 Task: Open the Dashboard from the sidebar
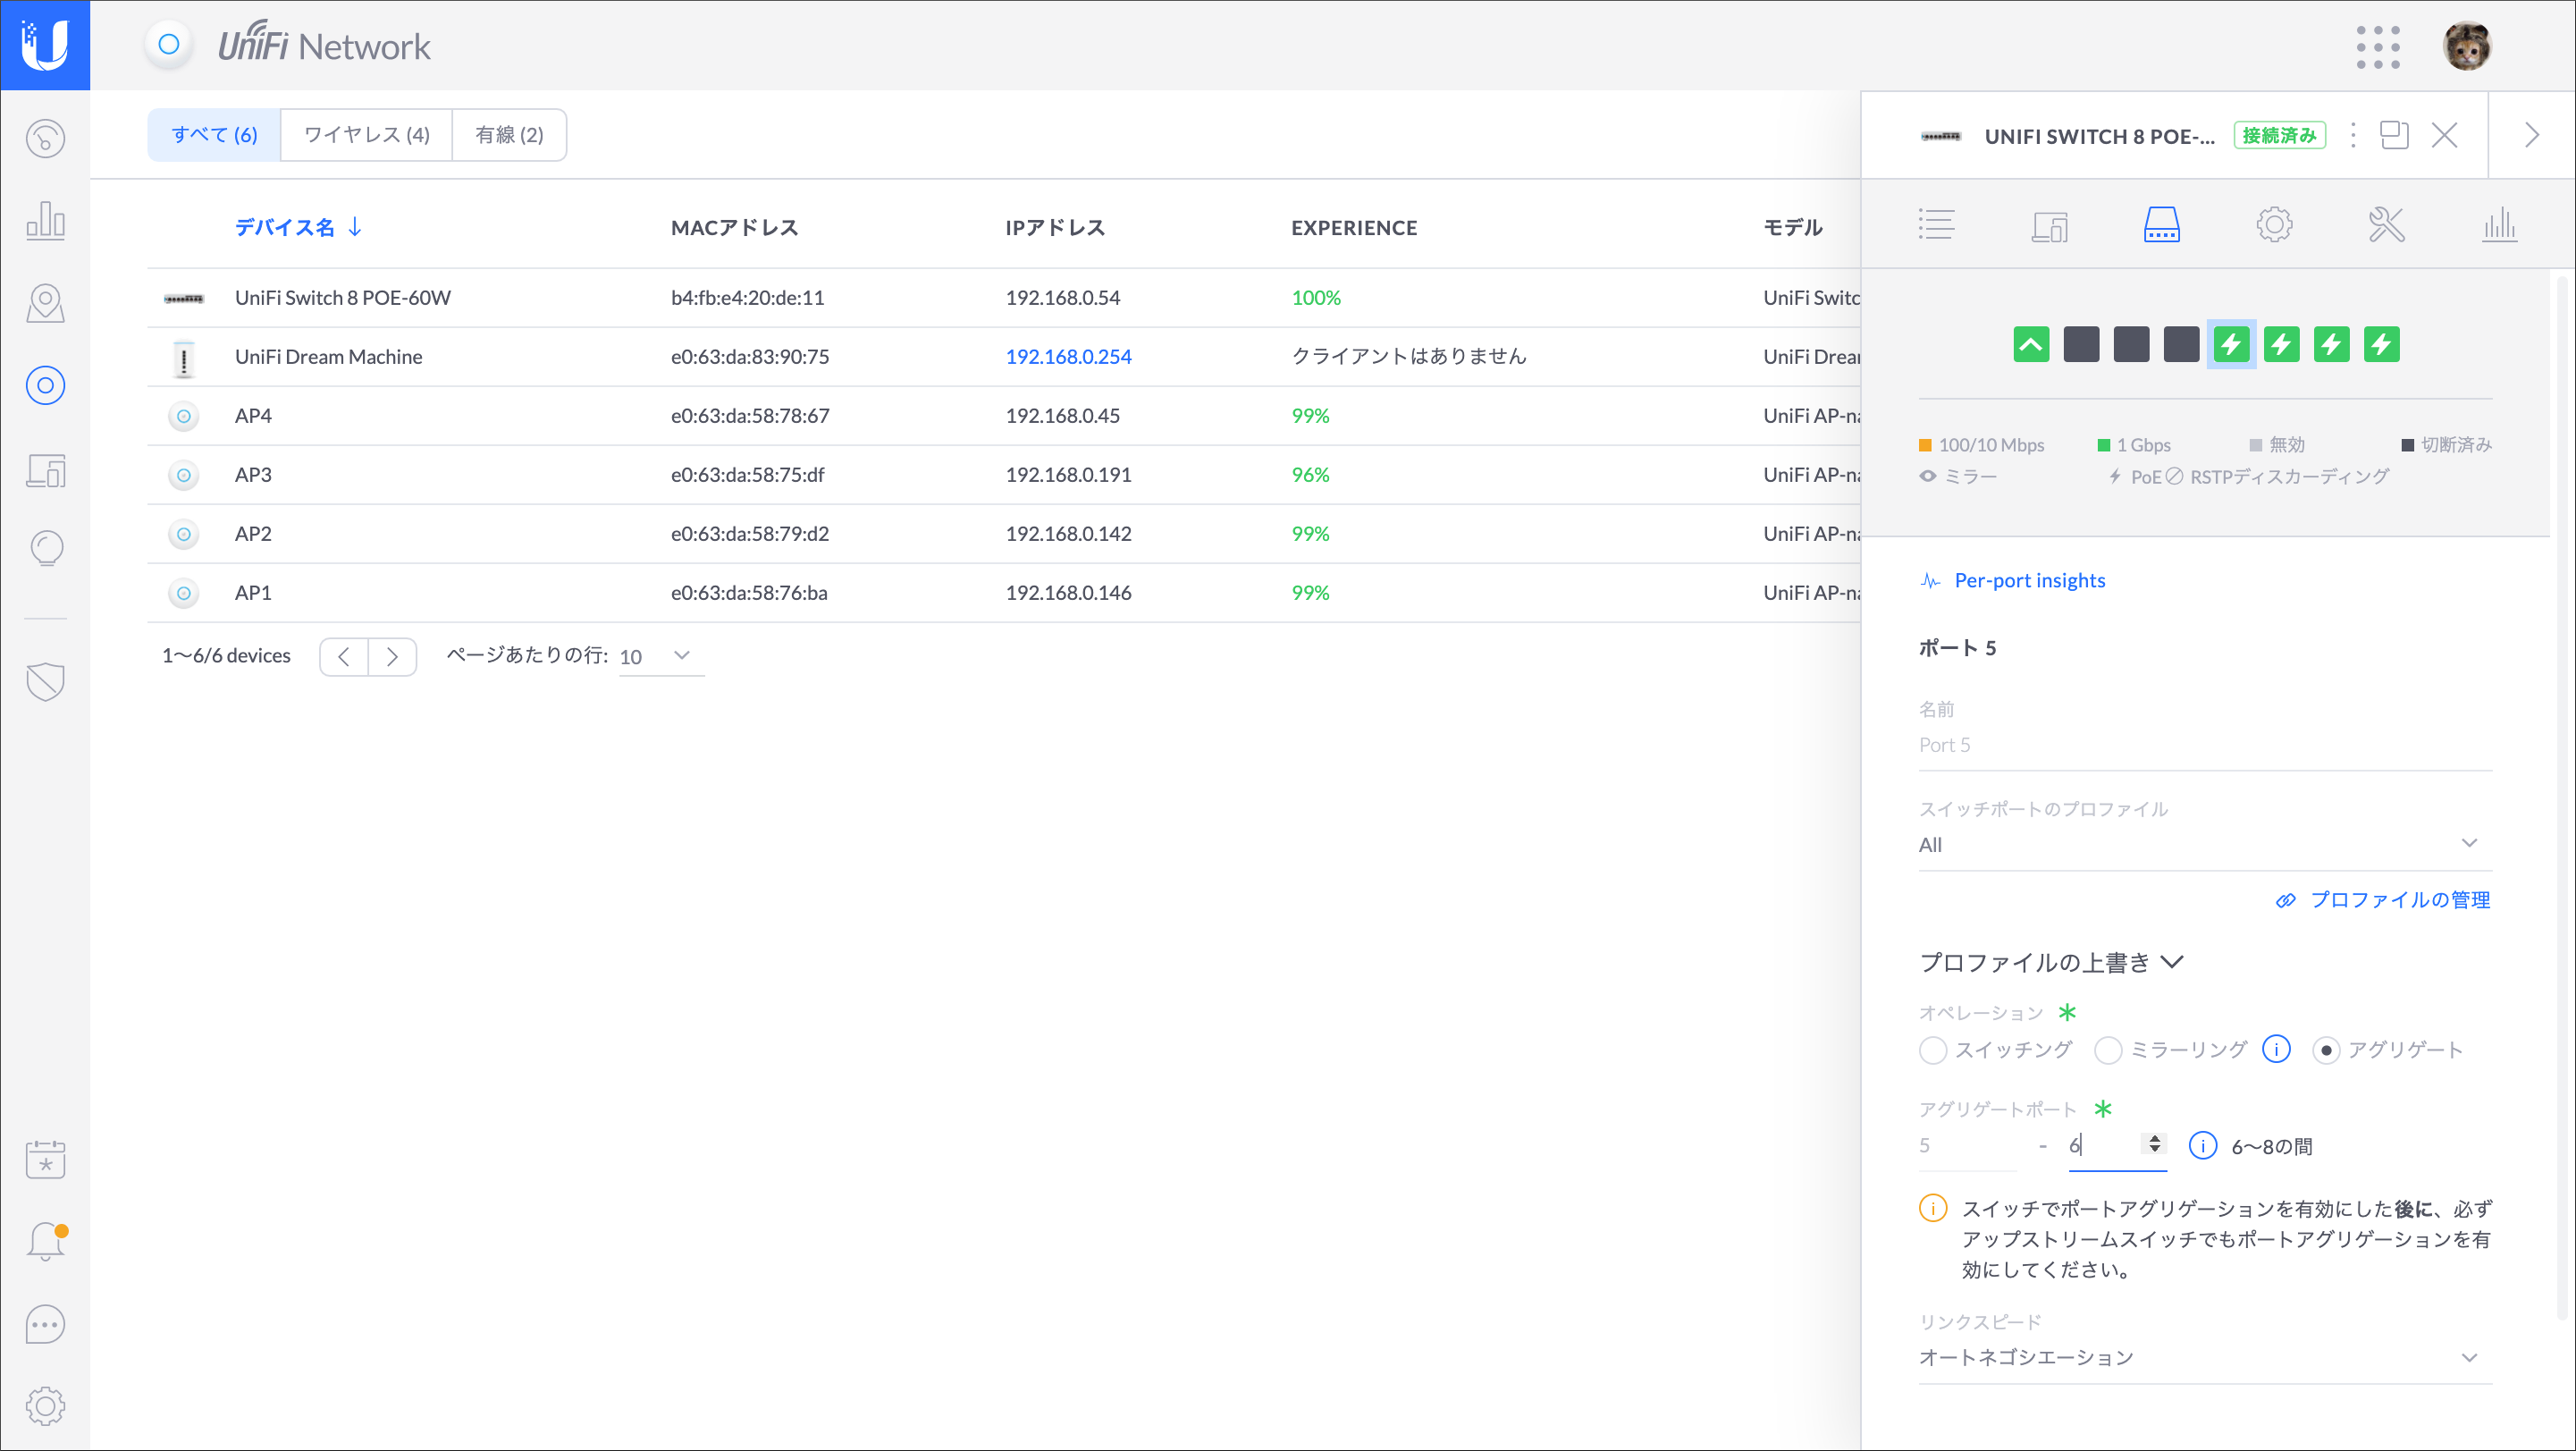[45, 138]
